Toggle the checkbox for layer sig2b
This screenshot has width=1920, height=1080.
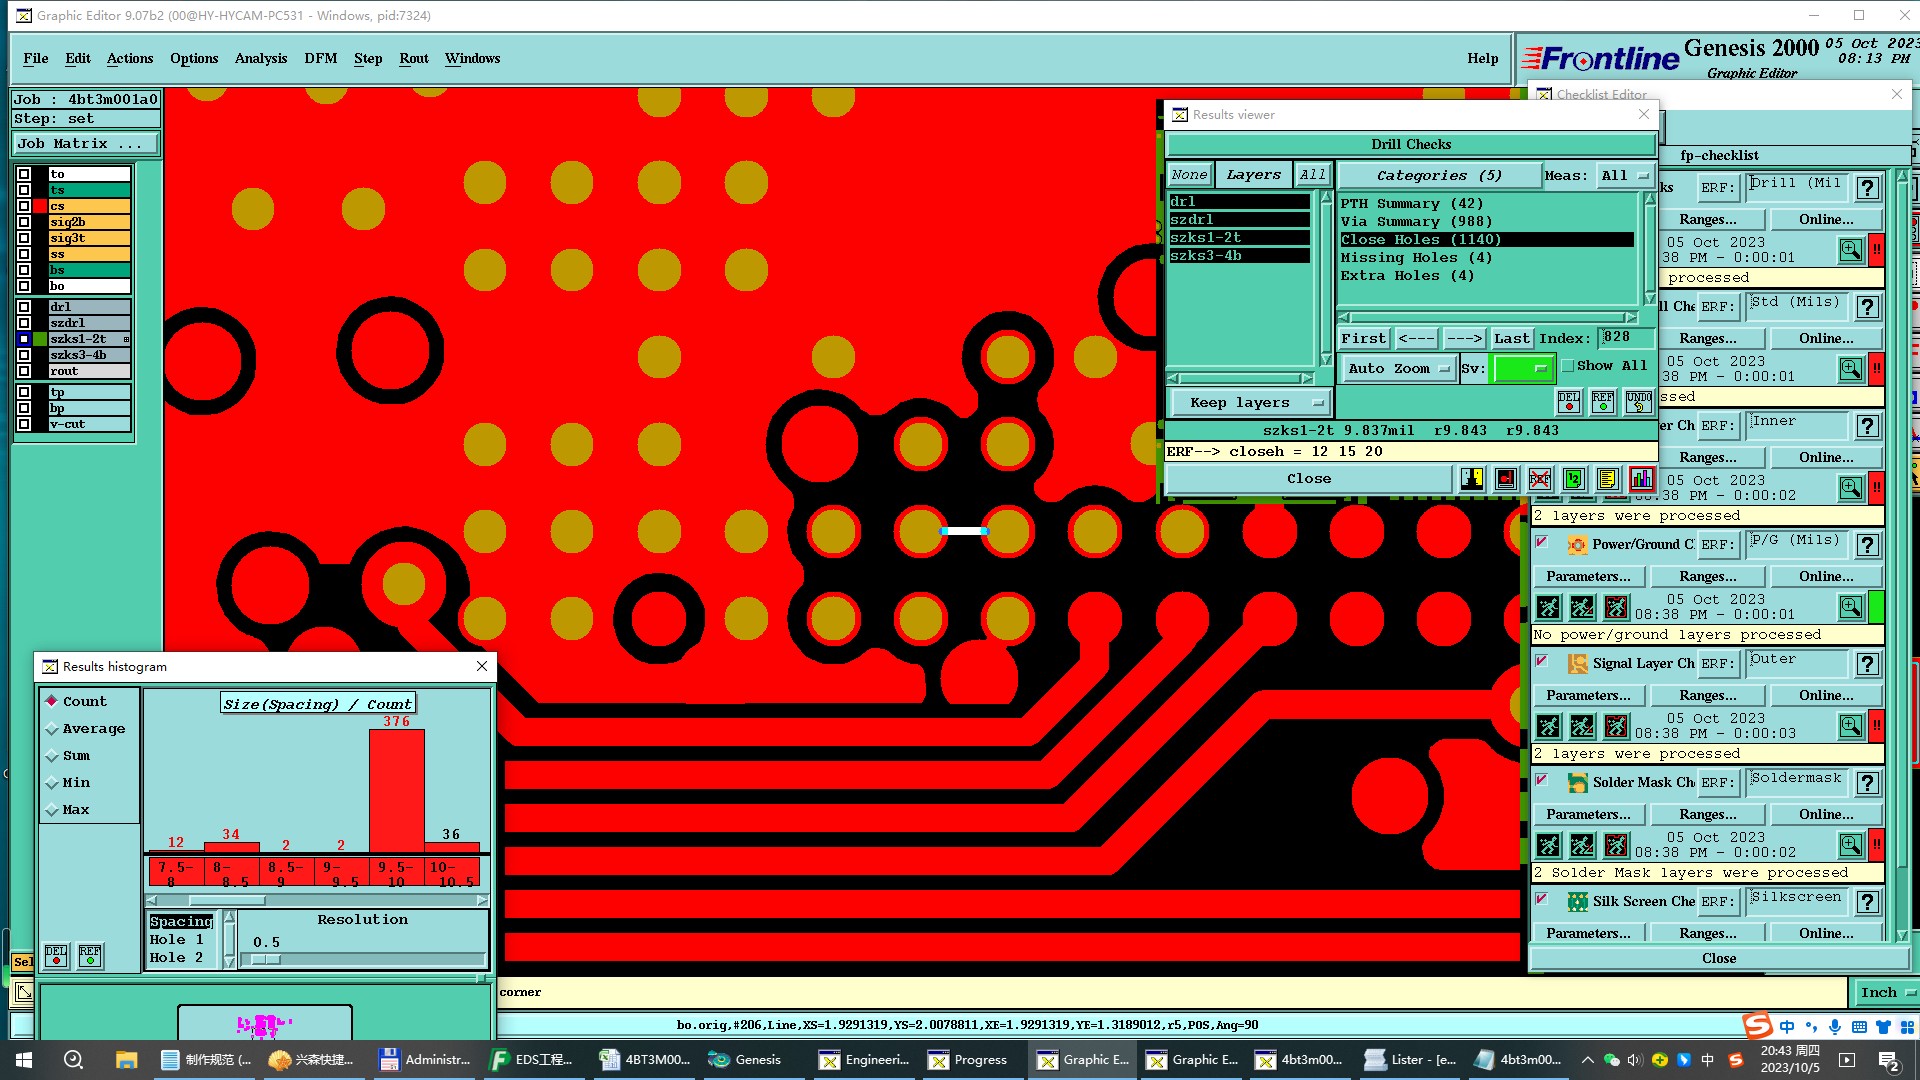coord(24,222)
